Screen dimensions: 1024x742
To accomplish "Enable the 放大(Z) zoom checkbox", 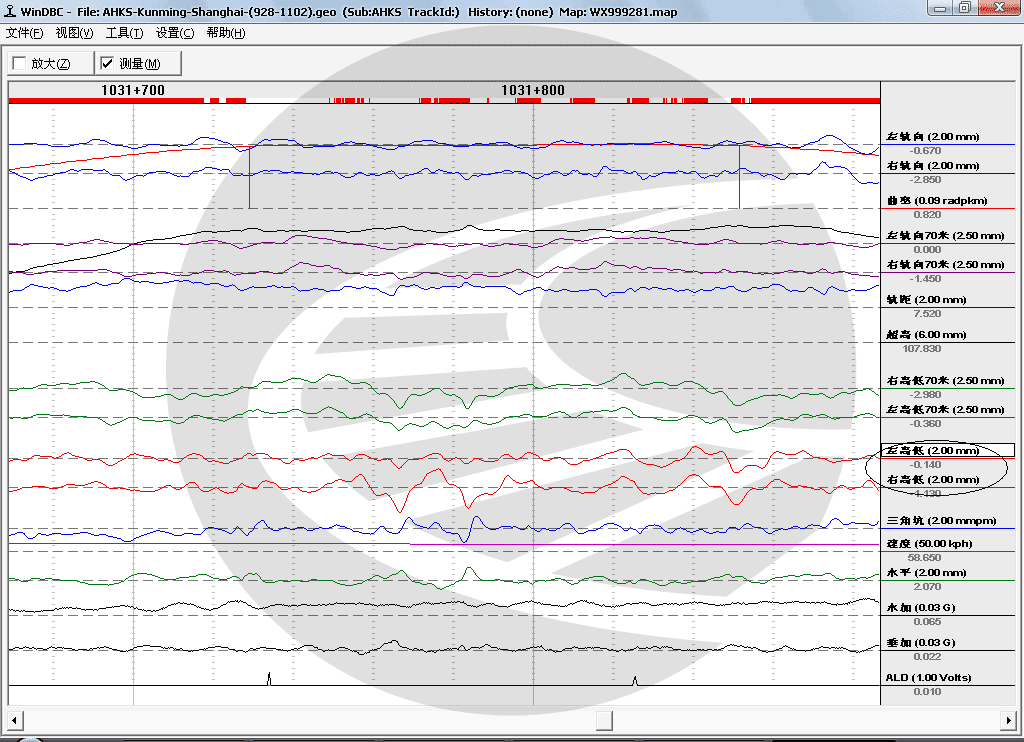I will click(x=20, y=63).
